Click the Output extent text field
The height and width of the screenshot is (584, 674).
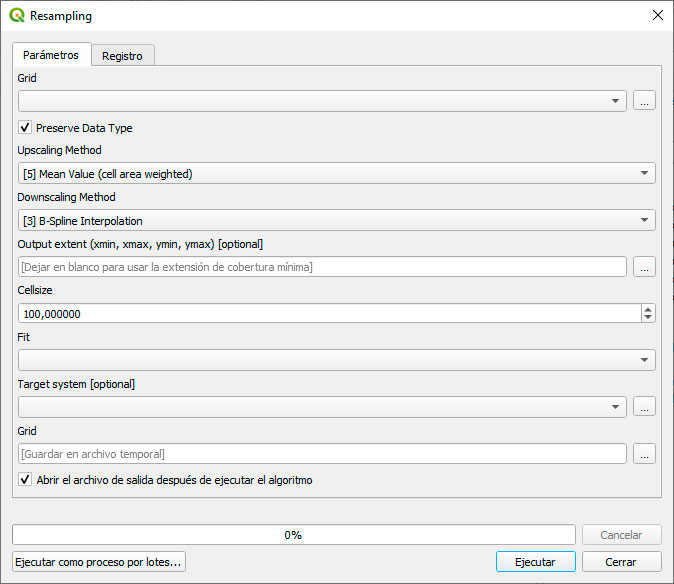pos(322,267)
